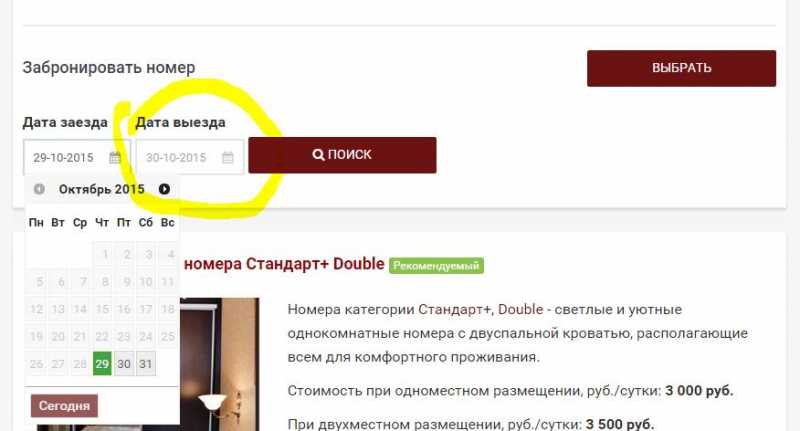Click the ПОИСК search button
This screenshot has height=431, width=800.
coord(342,155)
